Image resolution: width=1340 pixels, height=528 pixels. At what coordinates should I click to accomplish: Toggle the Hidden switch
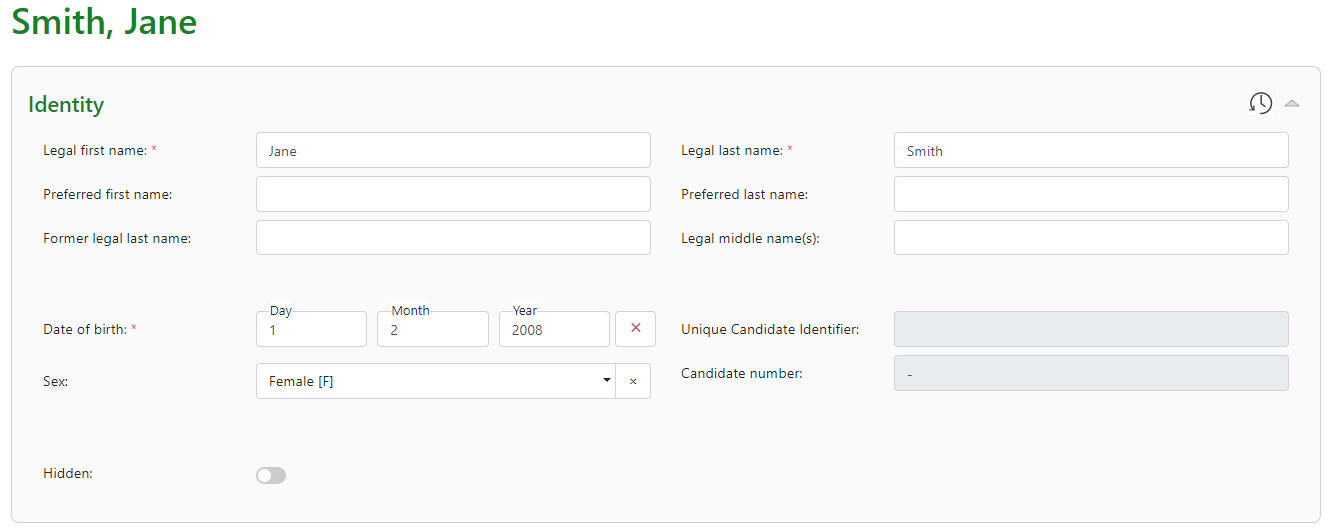pos(271,476)
